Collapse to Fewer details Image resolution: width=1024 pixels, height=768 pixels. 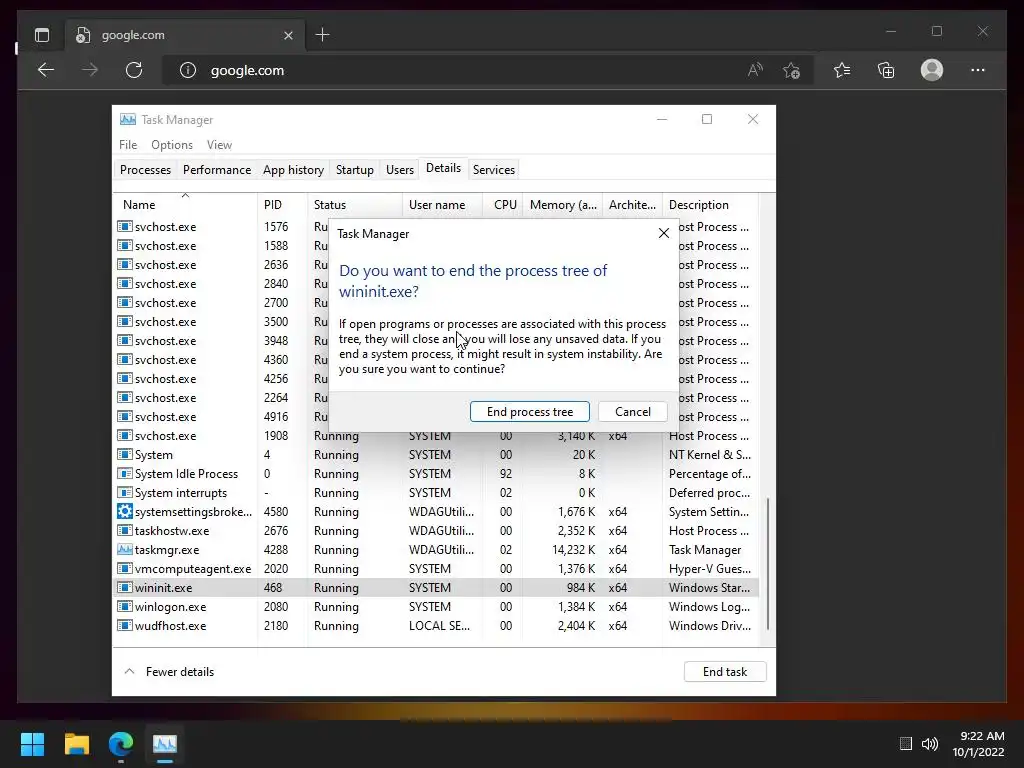(169, 671)
